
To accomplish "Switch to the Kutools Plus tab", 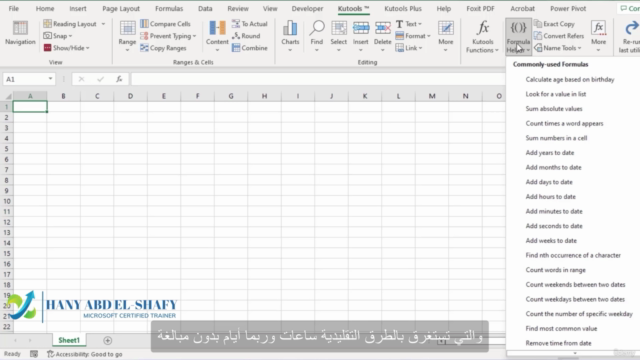I will pyautogui.click(x=403, y=9).
